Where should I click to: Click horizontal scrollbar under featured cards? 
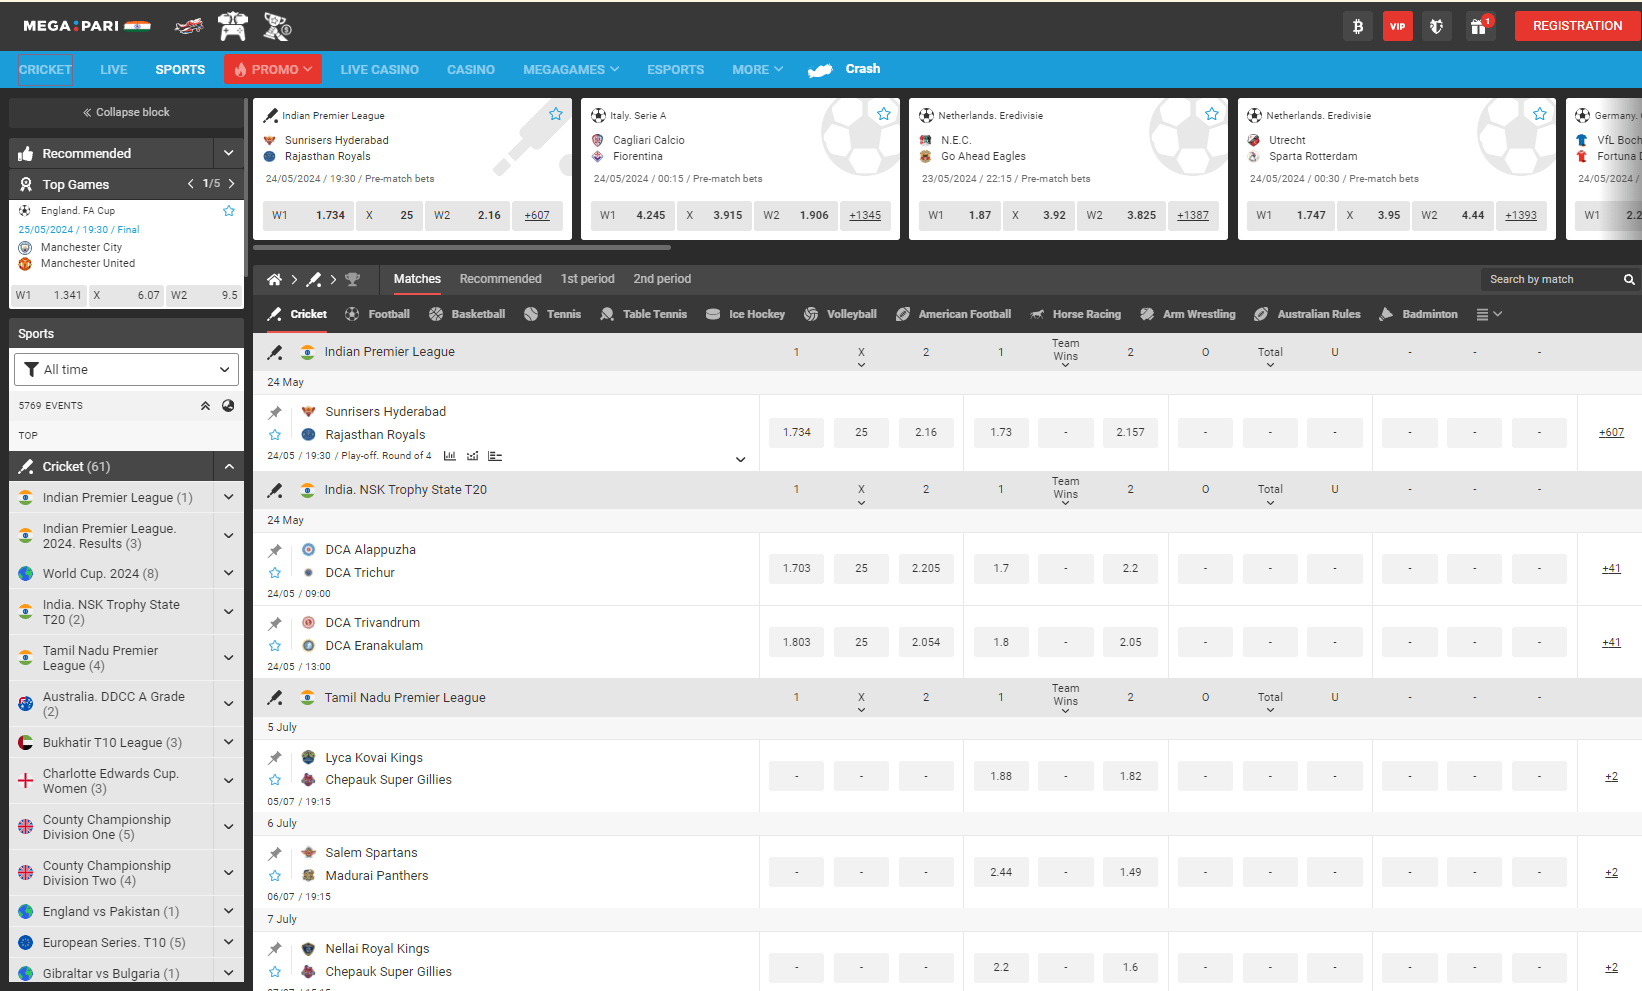tap(462, 247)
